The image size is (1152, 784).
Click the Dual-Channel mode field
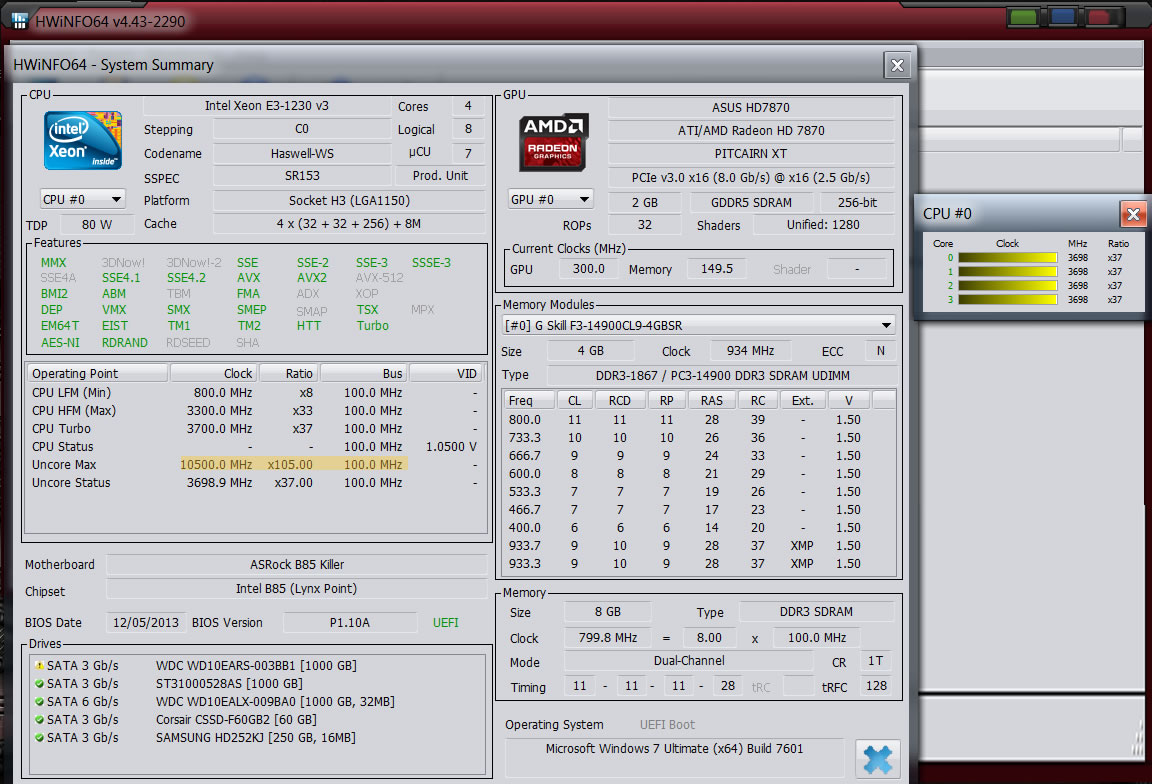[x=688, y=661]
